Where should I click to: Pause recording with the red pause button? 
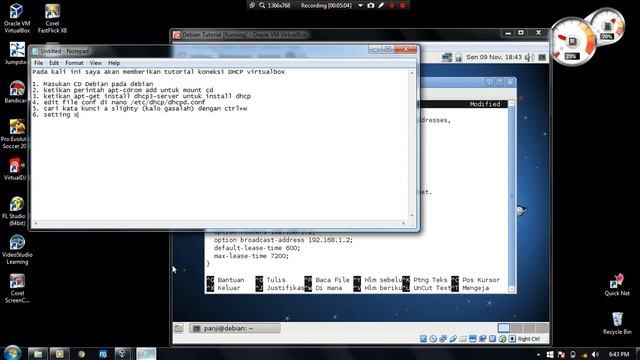click(x=392, y=5)
